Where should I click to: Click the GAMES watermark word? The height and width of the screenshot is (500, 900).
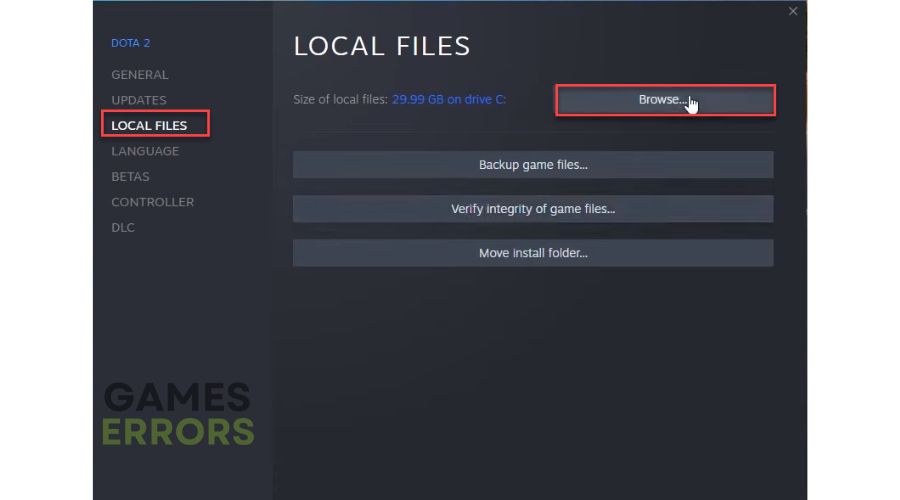(177, 397)
